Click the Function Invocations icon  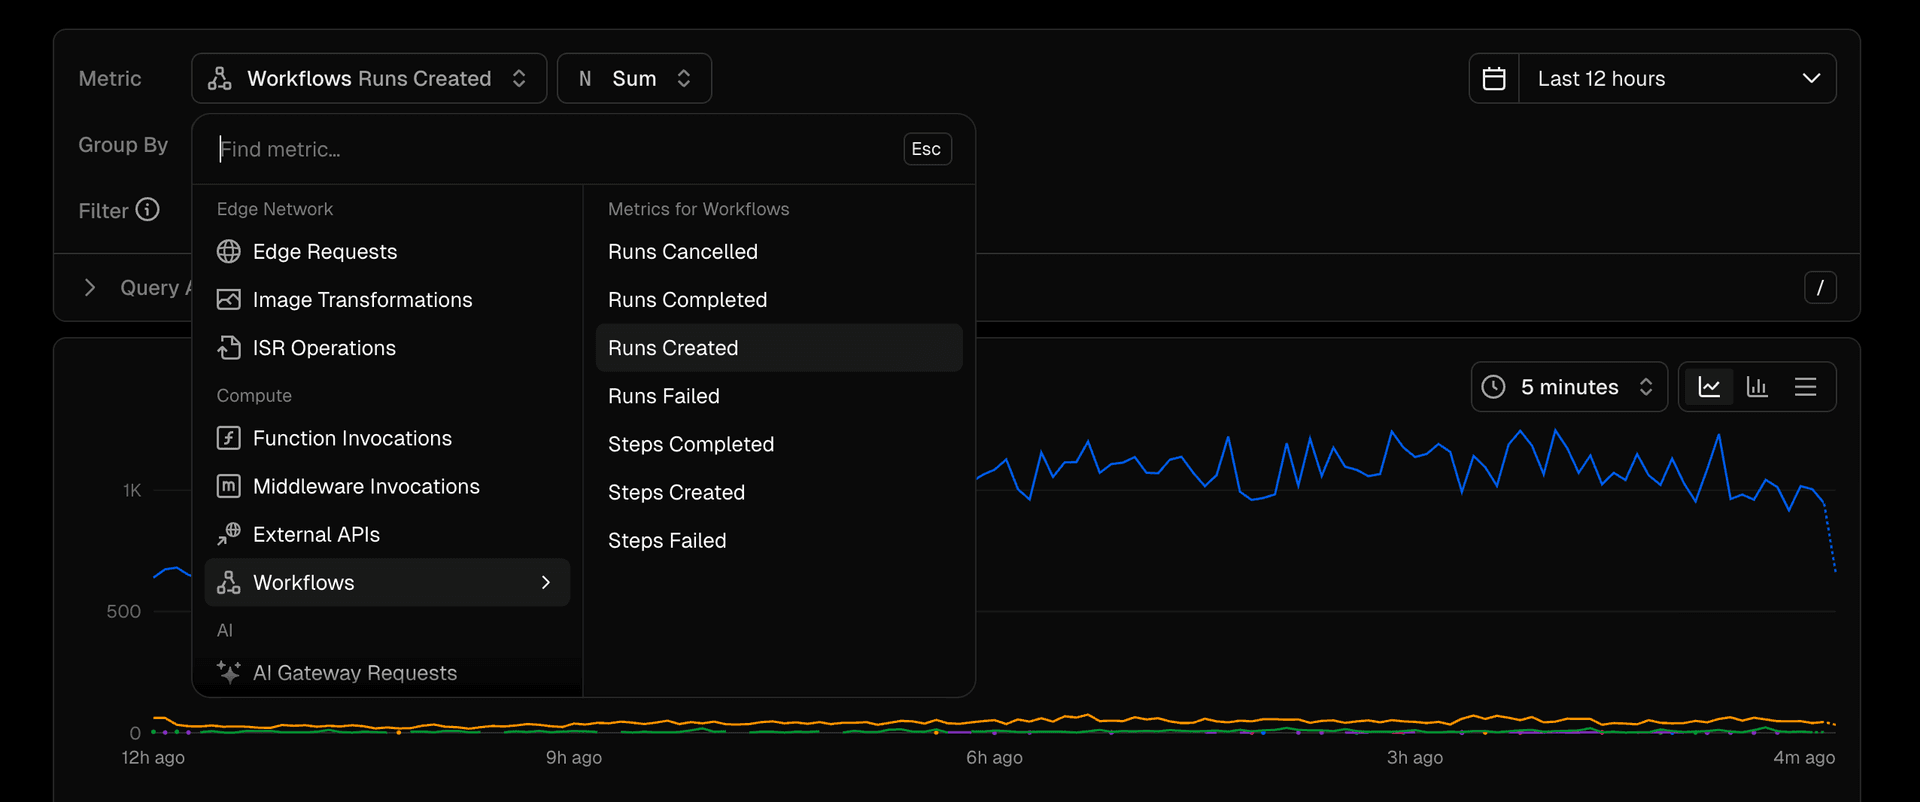229,438
